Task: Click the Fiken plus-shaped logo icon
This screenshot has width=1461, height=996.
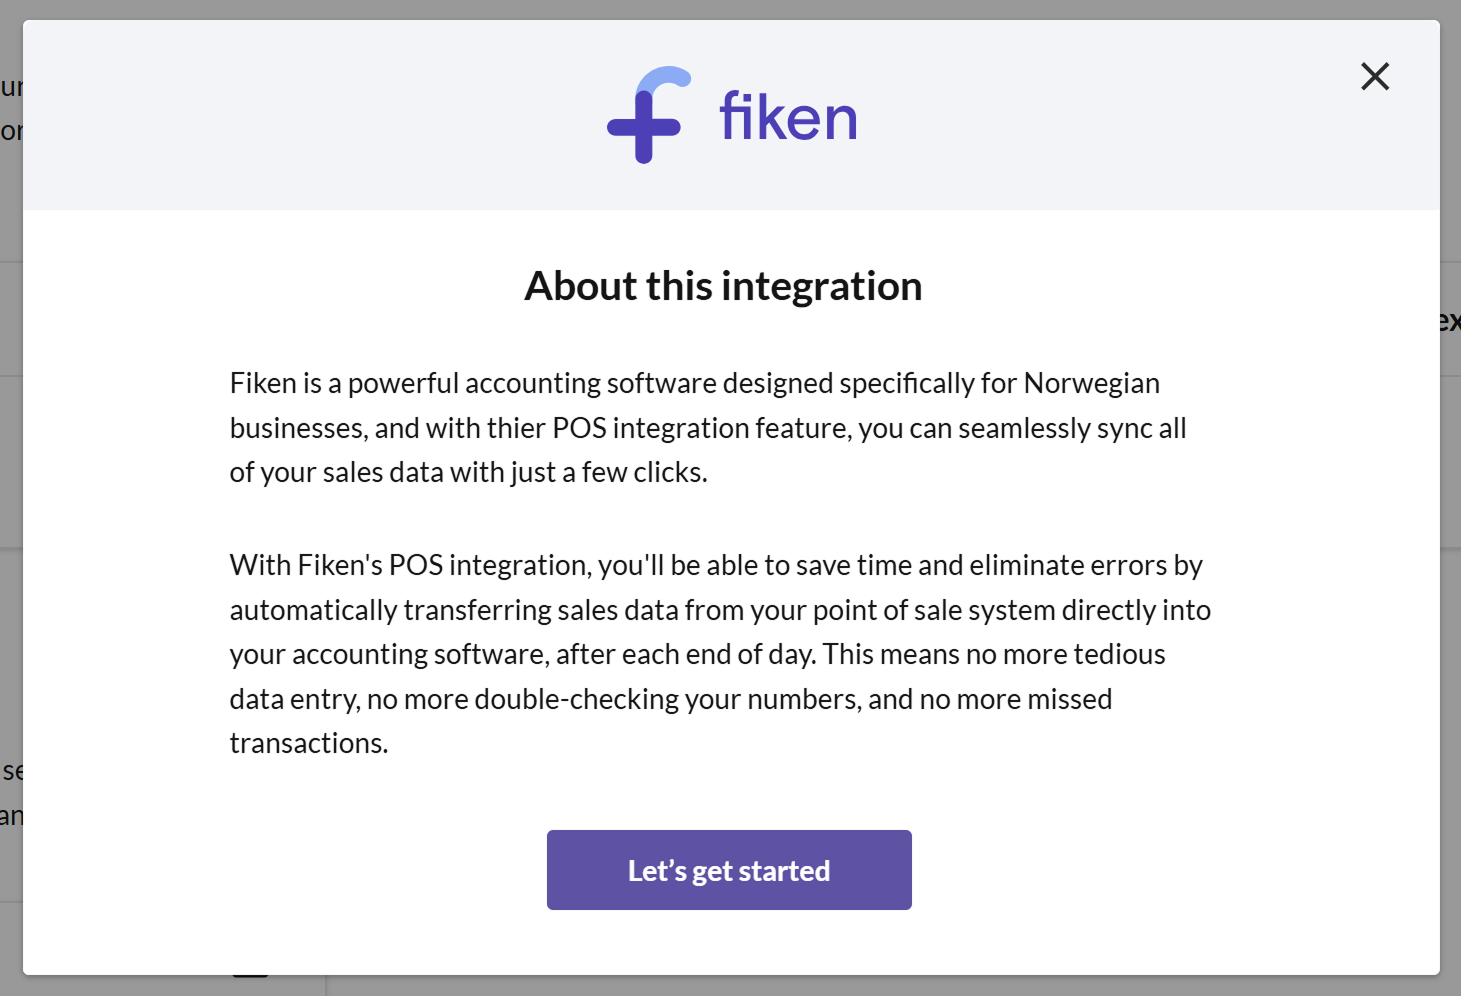Action: (x=646, y=117)
